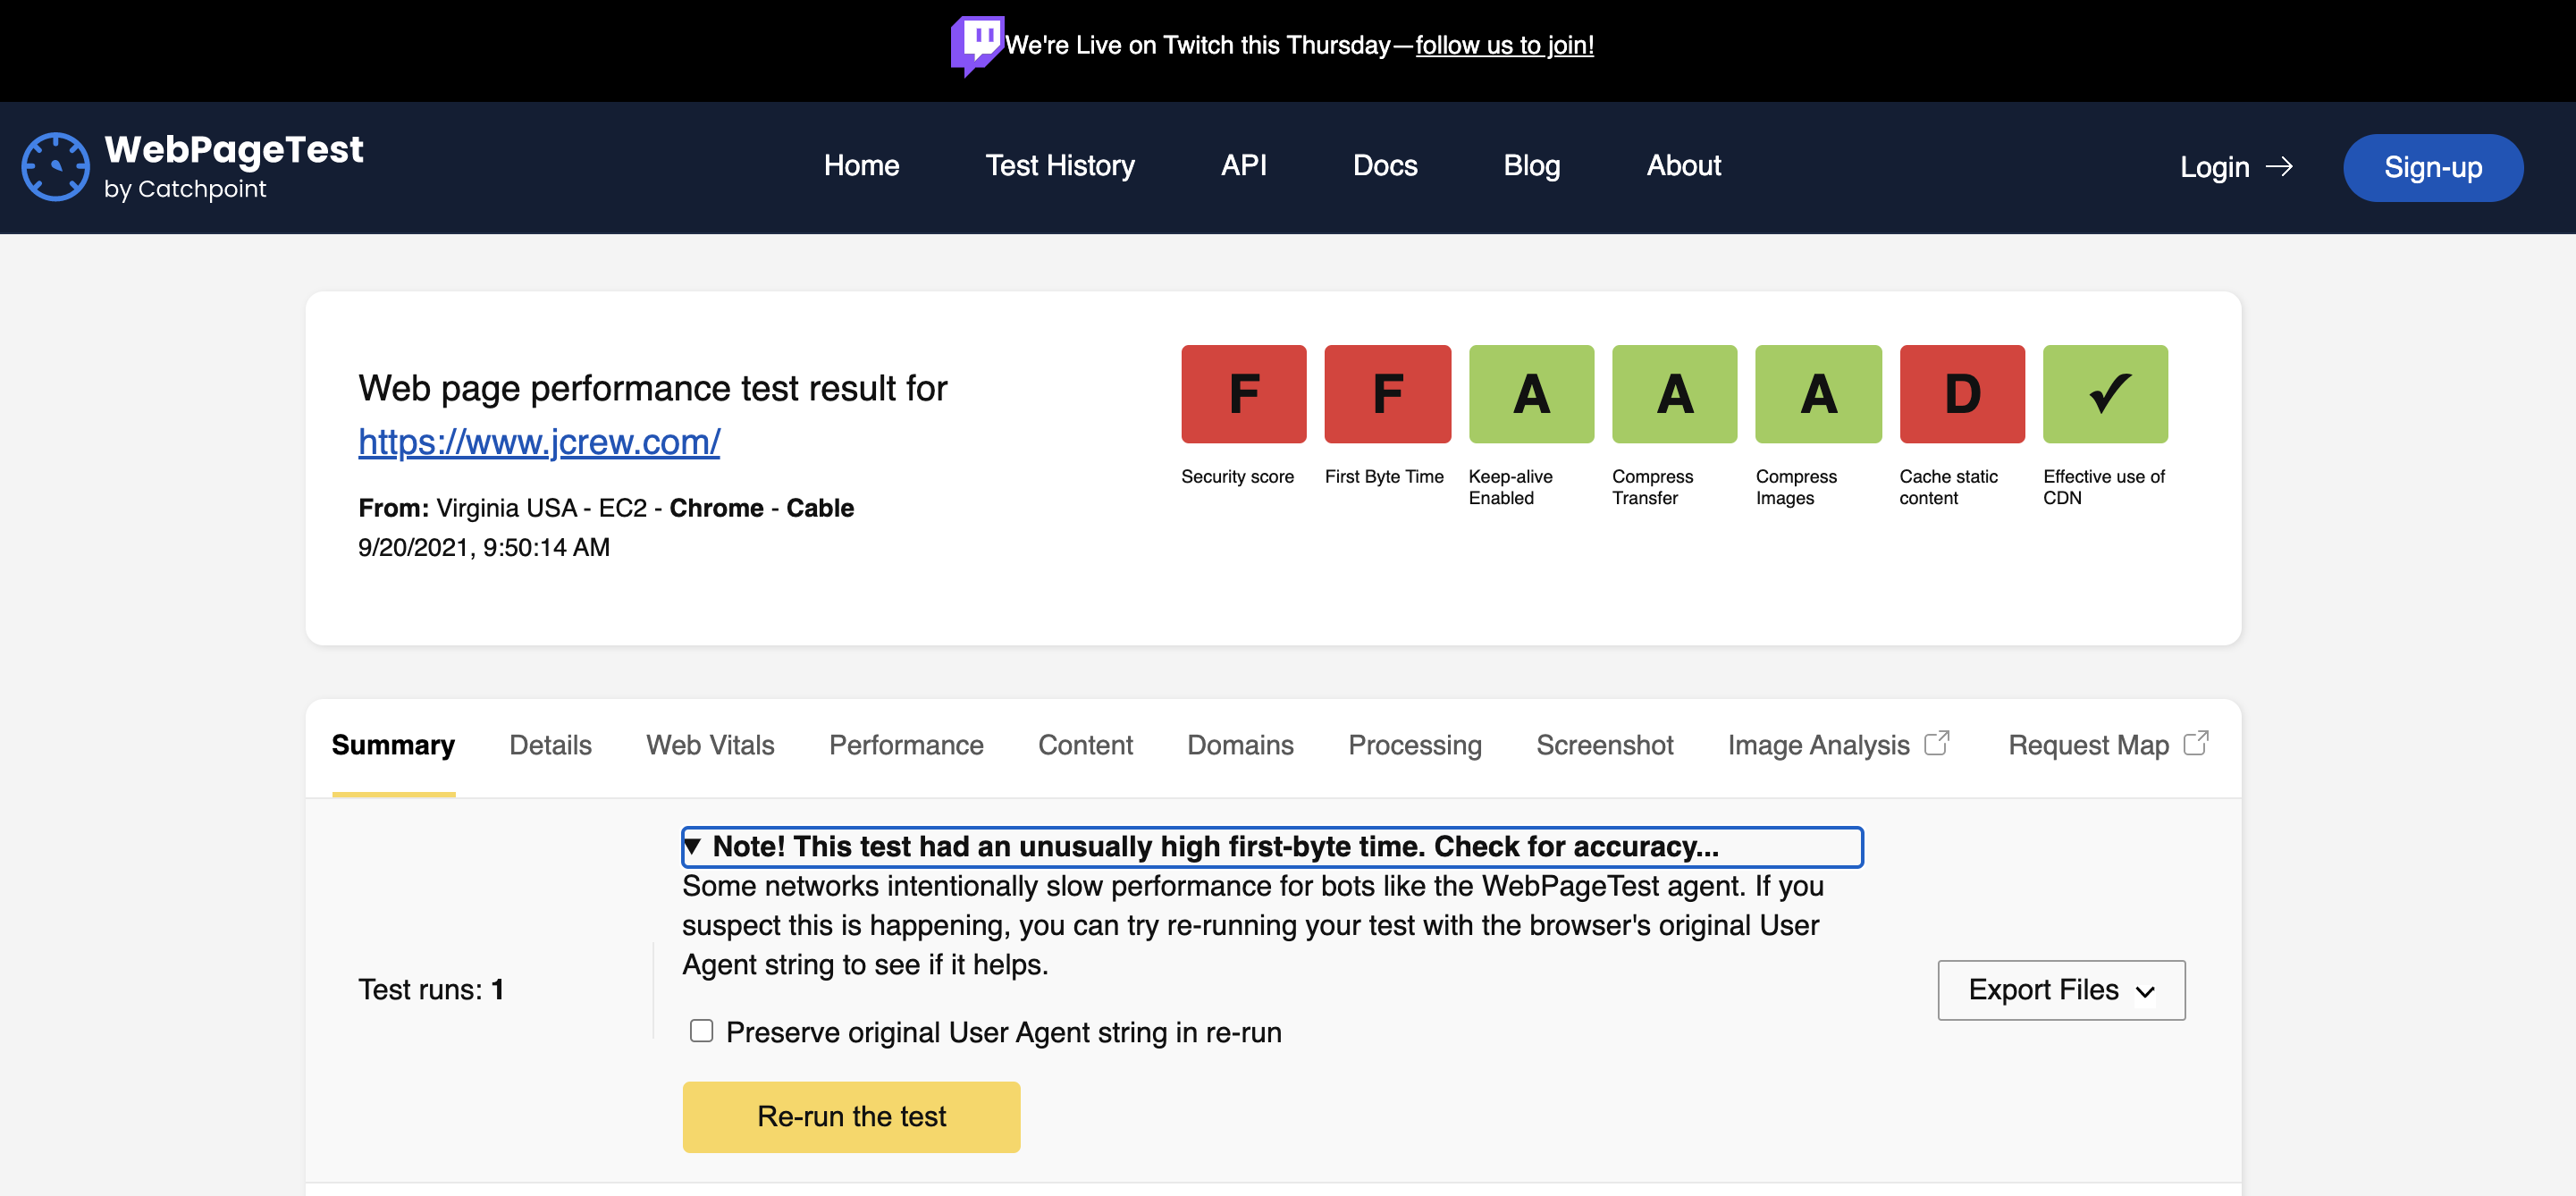The width and height of the screenshot is (2576, 1196).
Task: Enable Preserve original User Agent checkbox
Action: 701,1030
